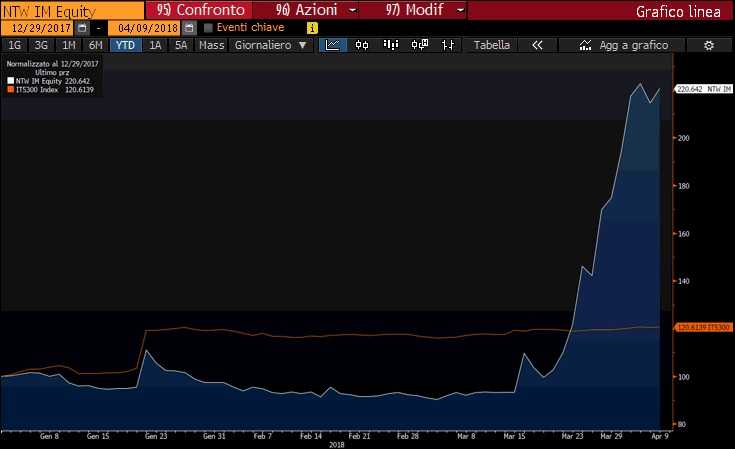This screenshot has height=449, width=735.
Task: Click the Tabella button
Action: click(491, 46)
